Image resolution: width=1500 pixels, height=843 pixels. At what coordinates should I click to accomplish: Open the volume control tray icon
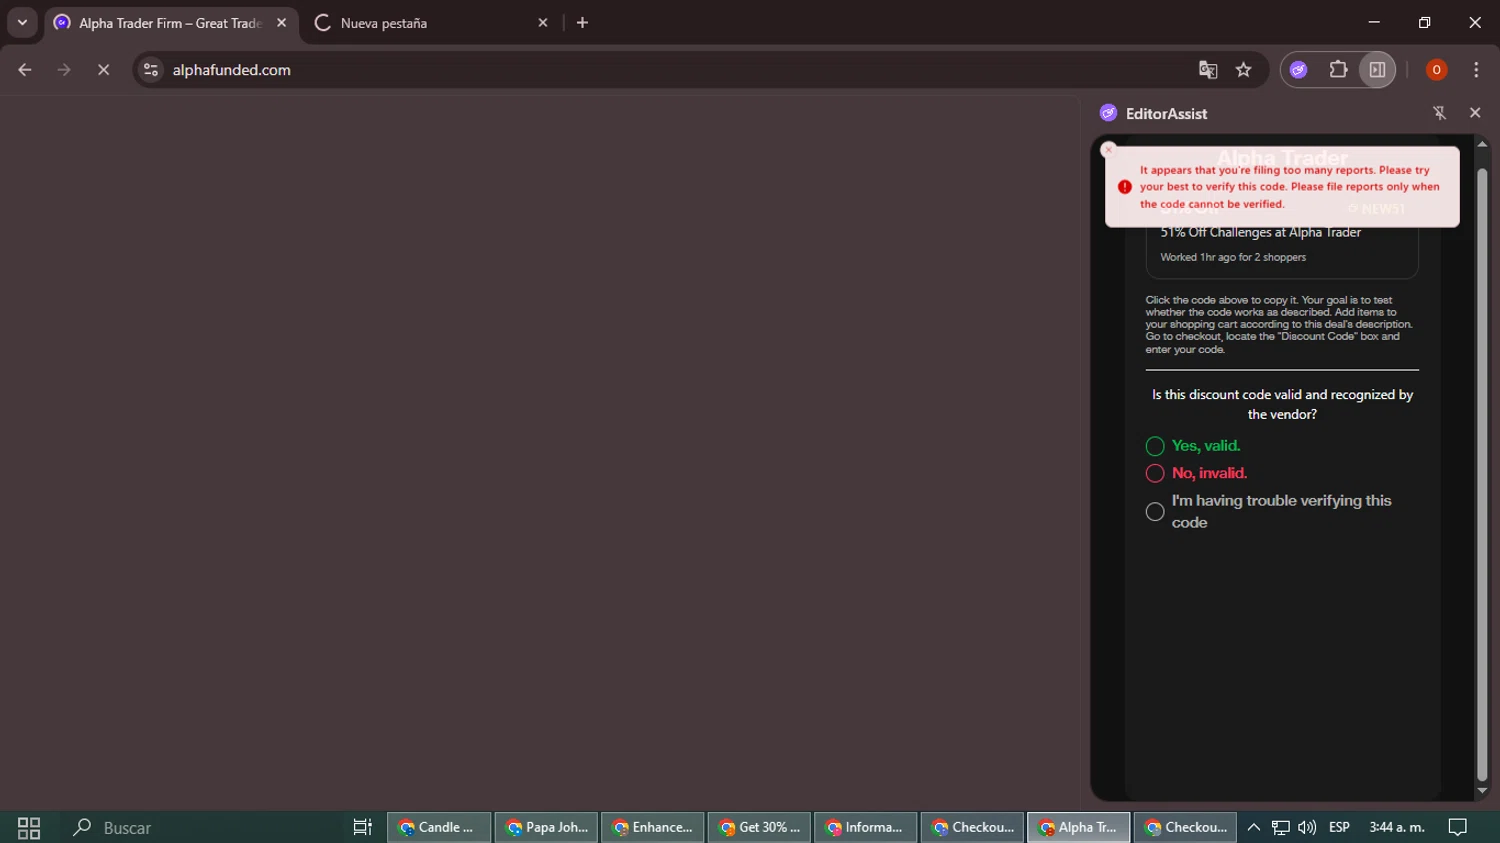point(1307,828)
